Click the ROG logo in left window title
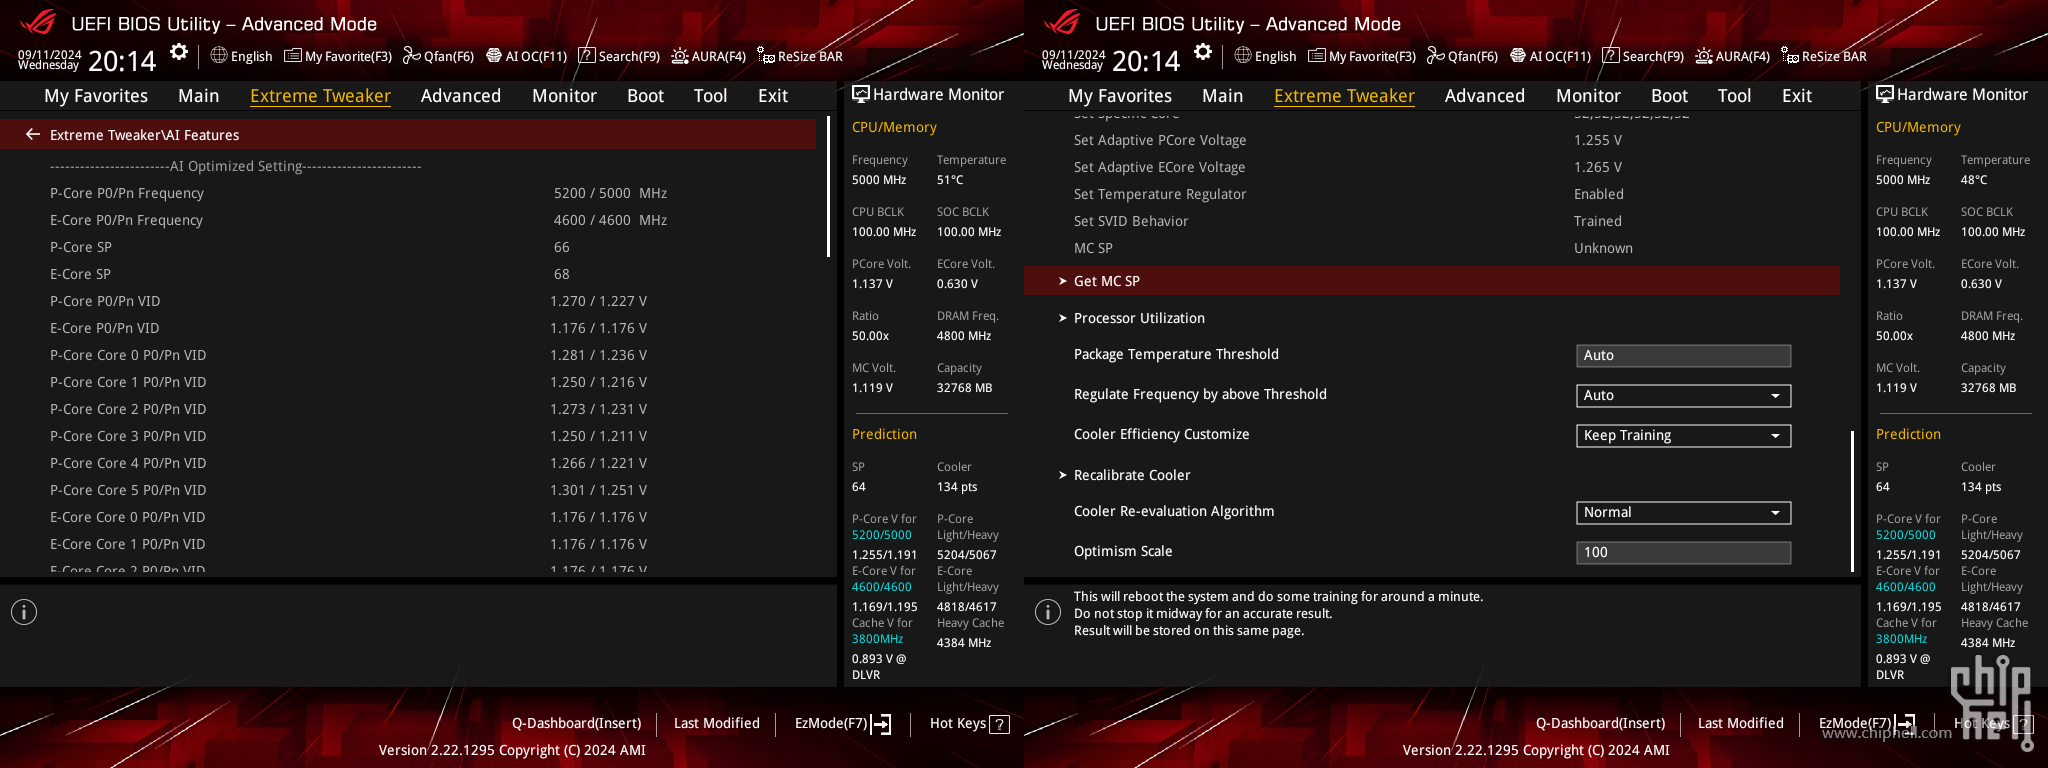 (38, 22)
